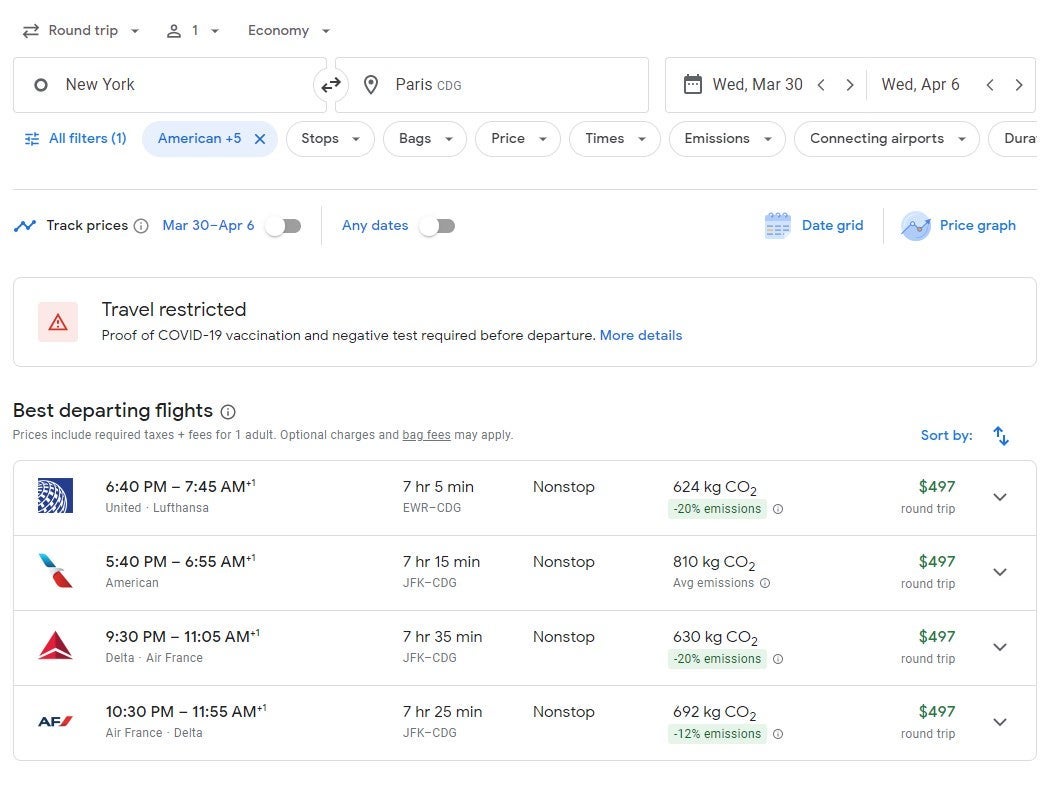This screenshot has width=1053, height=789.
Task: Expand the Air France 10:30 PM flight
Action: tap(999, 723)
